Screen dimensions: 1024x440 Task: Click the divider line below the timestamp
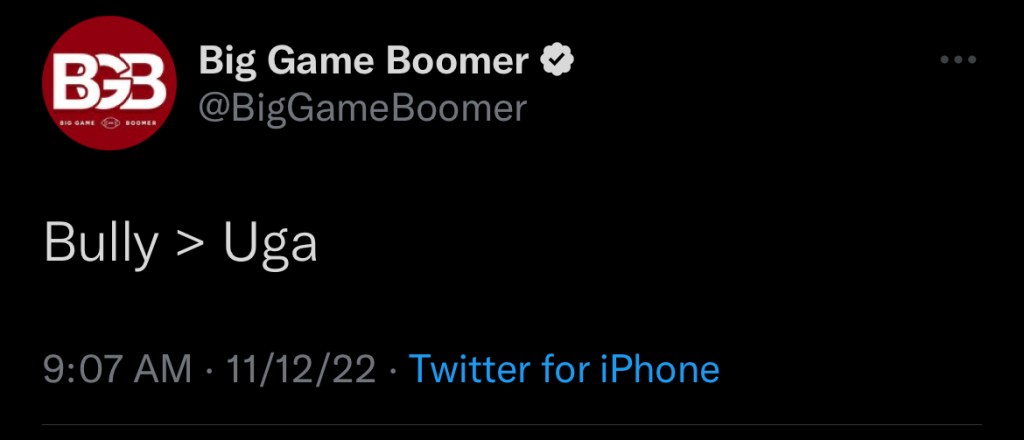pyautogui.click(x=512, y=426)
